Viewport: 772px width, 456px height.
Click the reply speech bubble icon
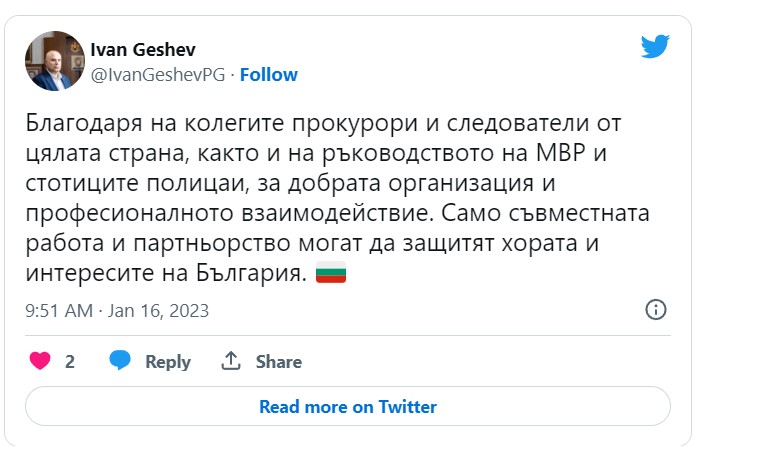click(120, 361)
